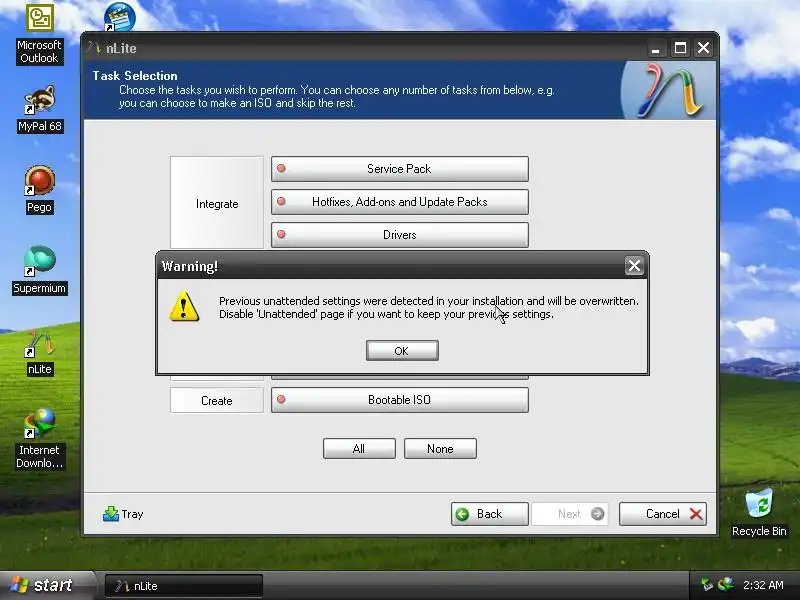Image resolution: width=800 pixels, height=600 pixels.
Task: Click the yellow warning triangle icon
Action: pyautogui.click(x=184, y=306)
